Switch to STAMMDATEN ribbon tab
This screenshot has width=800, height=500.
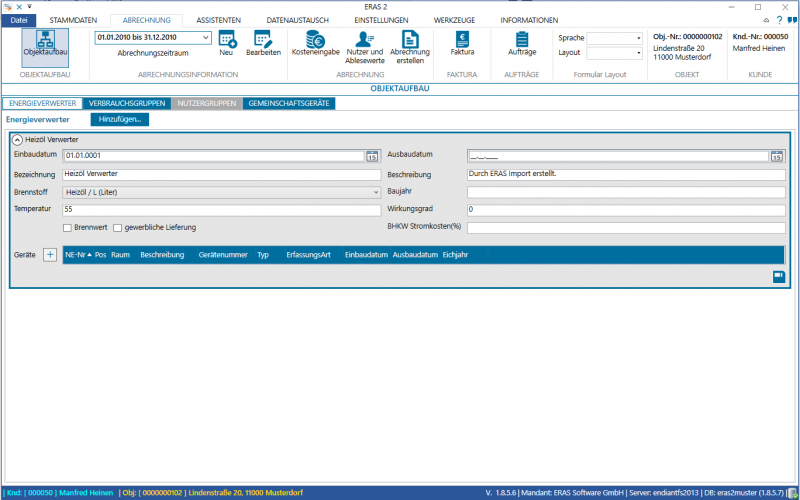pos(73,20)
